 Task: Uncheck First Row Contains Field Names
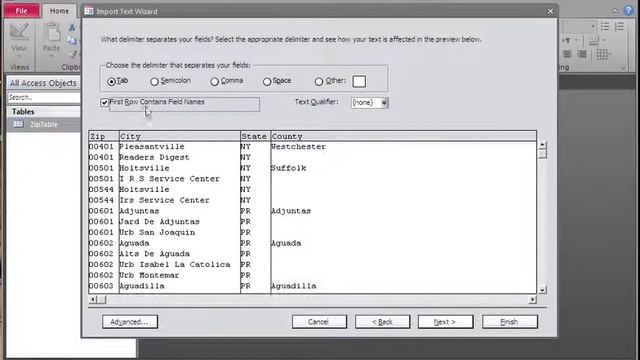pos(104,102)
